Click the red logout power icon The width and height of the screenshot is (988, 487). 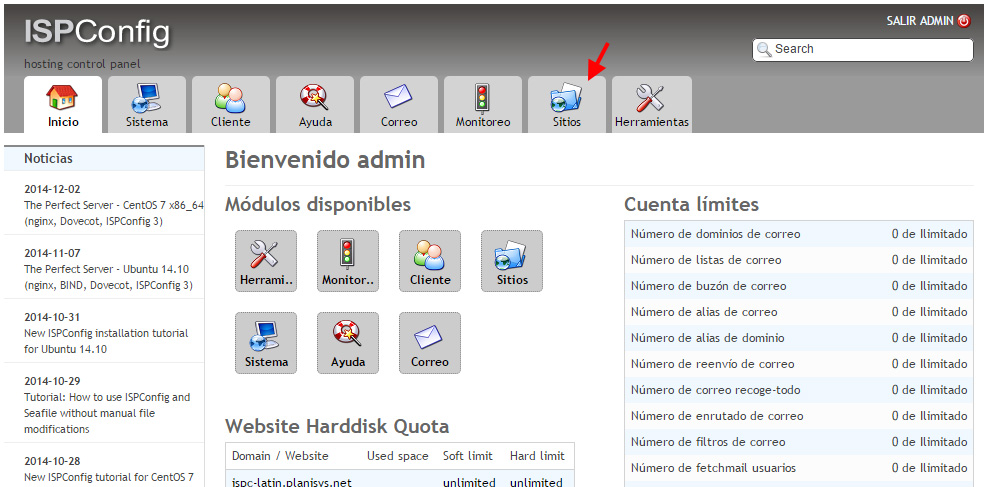click(x=964, y=21)
